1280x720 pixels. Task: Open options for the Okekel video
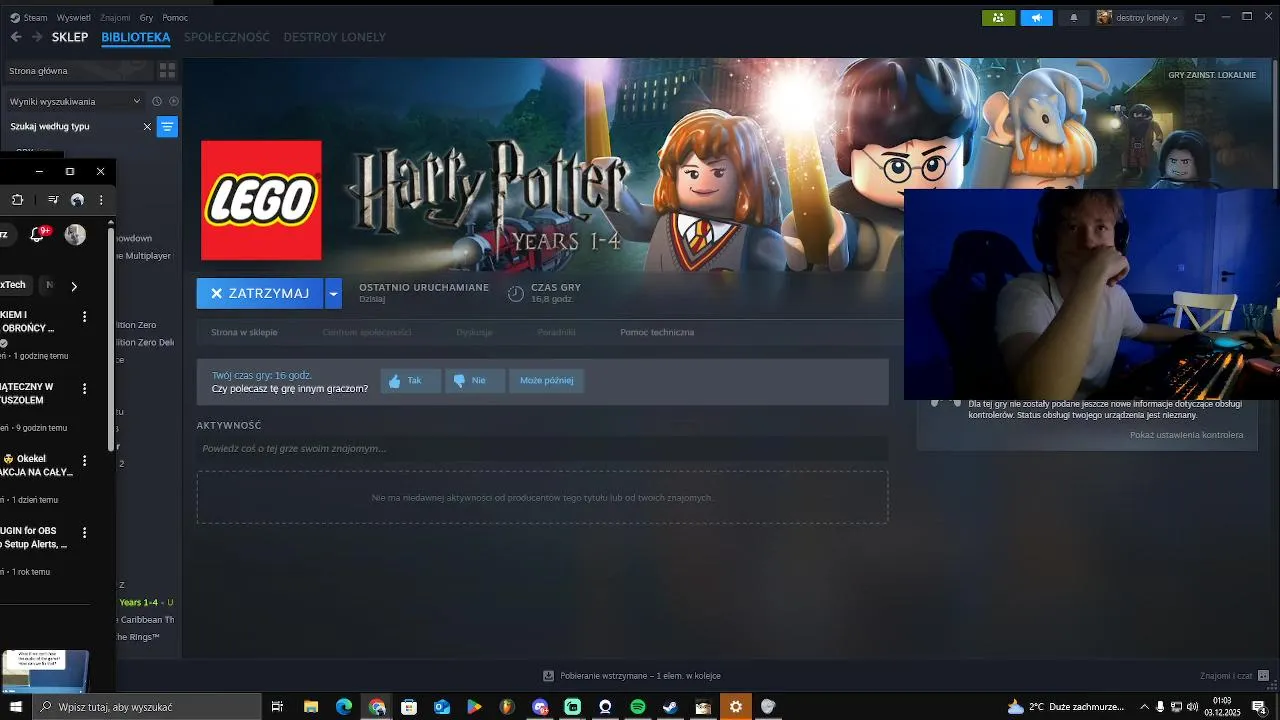(x=84, y=460)
